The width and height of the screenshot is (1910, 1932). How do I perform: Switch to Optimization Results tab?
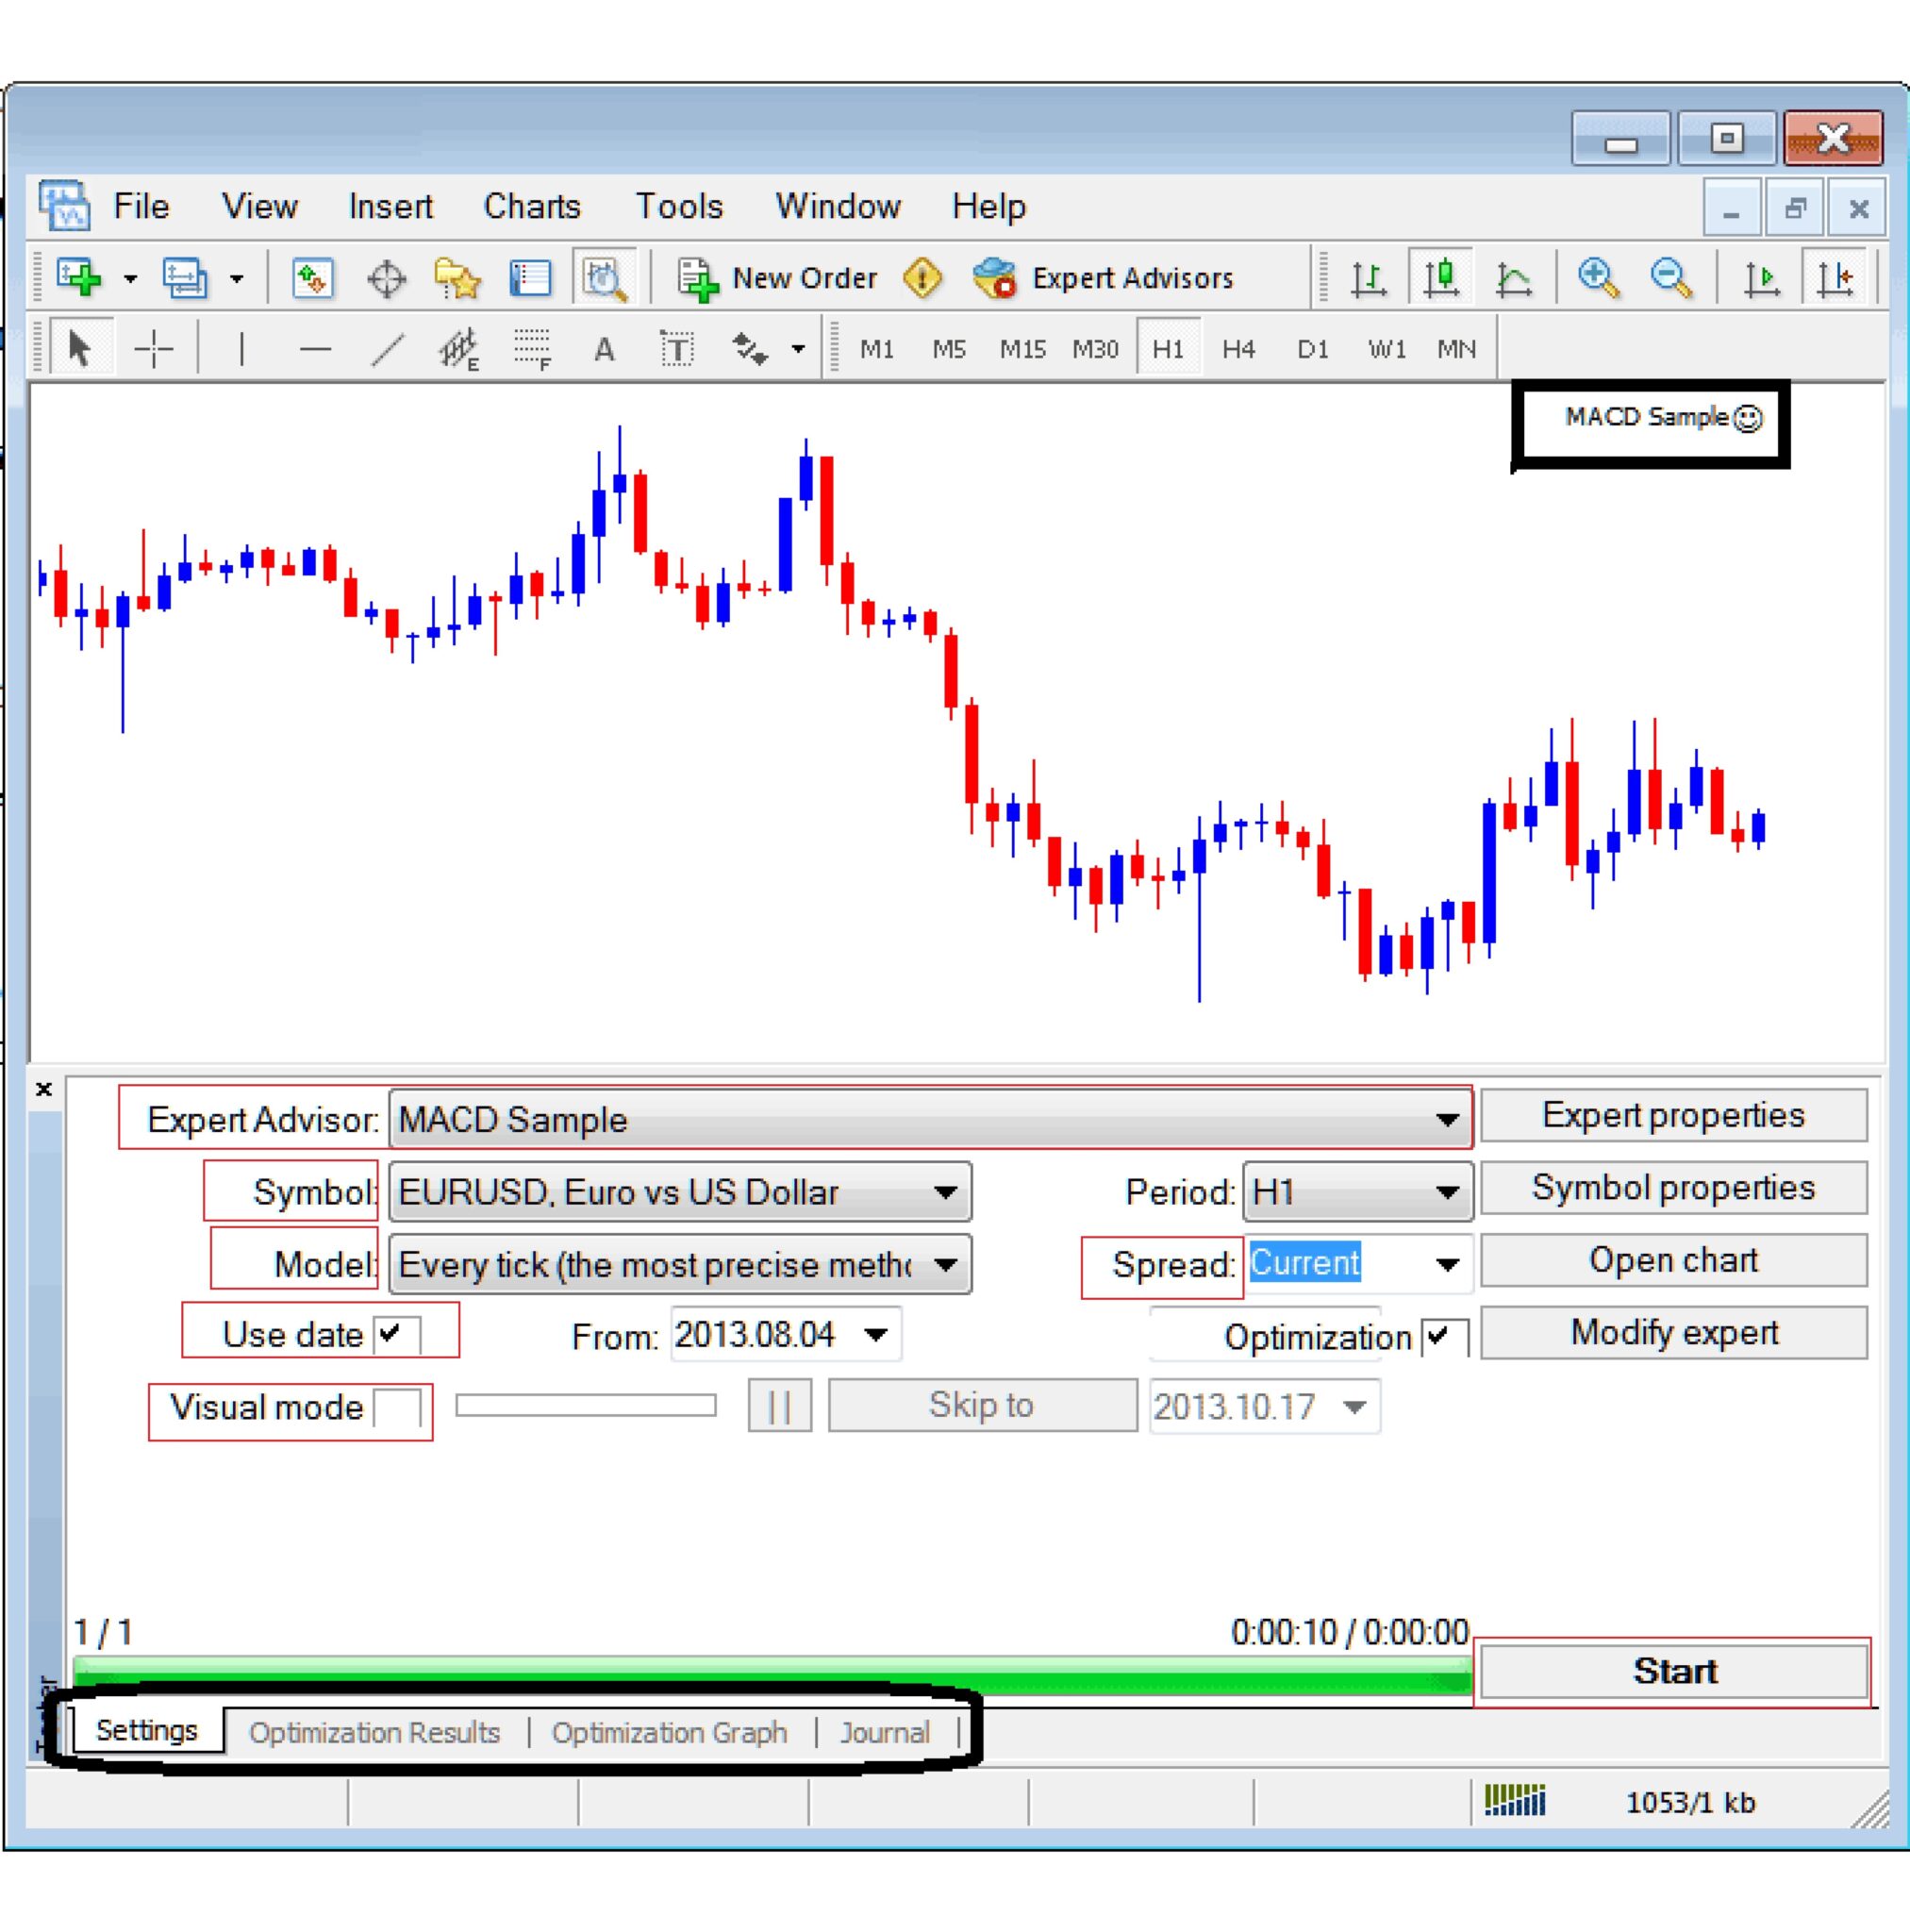[374, 1732]
